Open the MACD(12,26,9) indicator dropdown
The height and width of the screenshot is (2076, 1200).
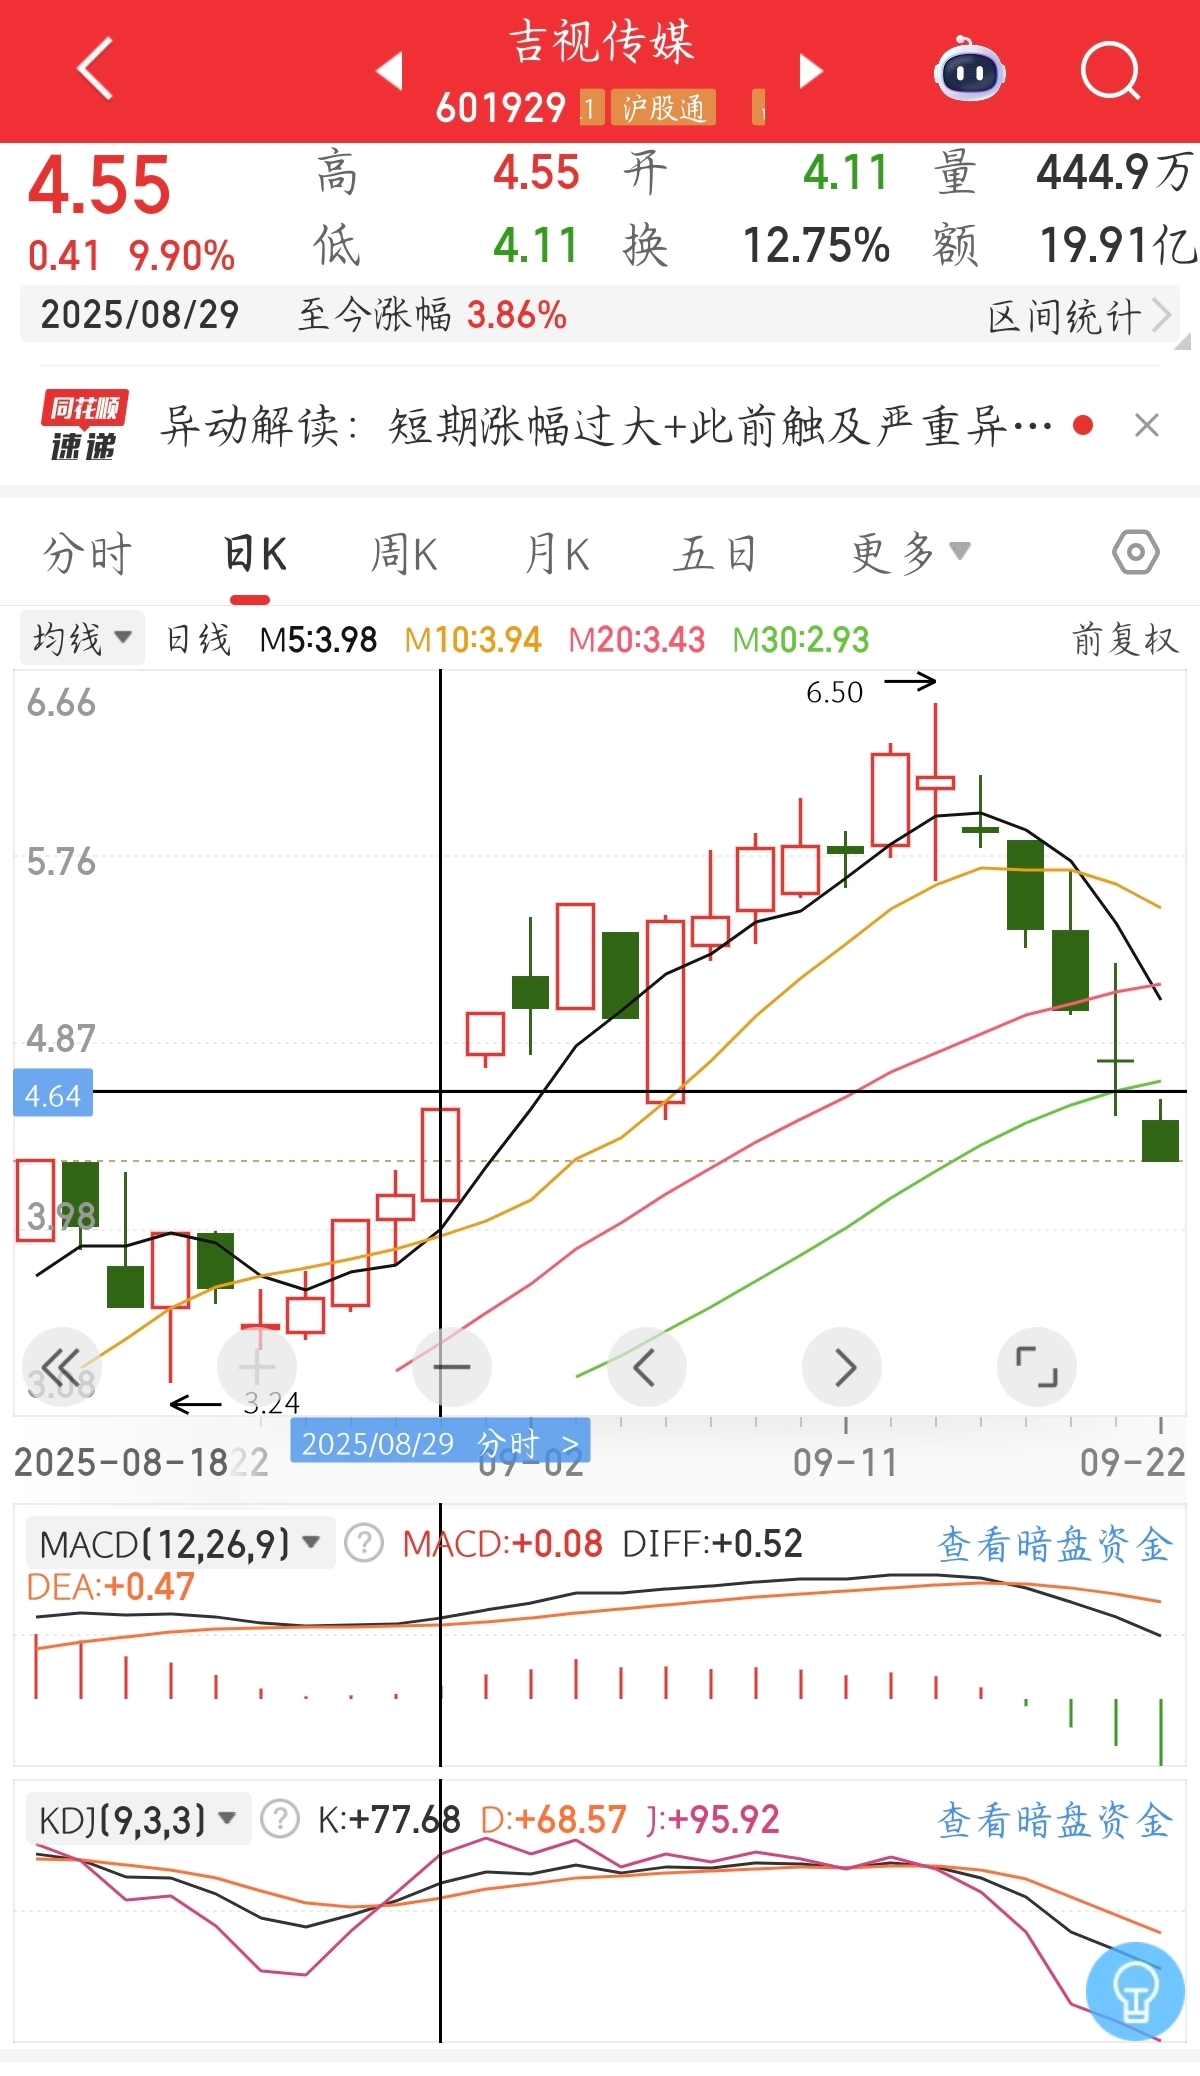181,1543
